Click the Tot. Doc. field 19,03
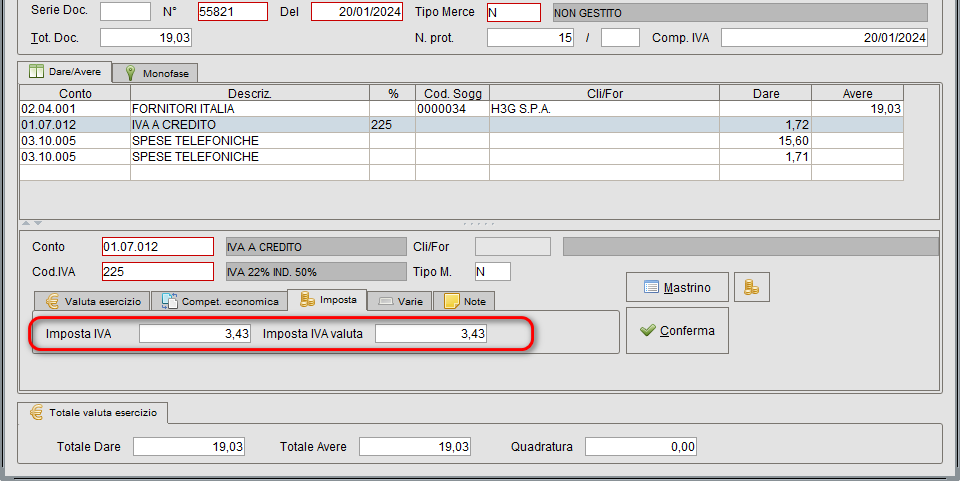 pos(146,37)
